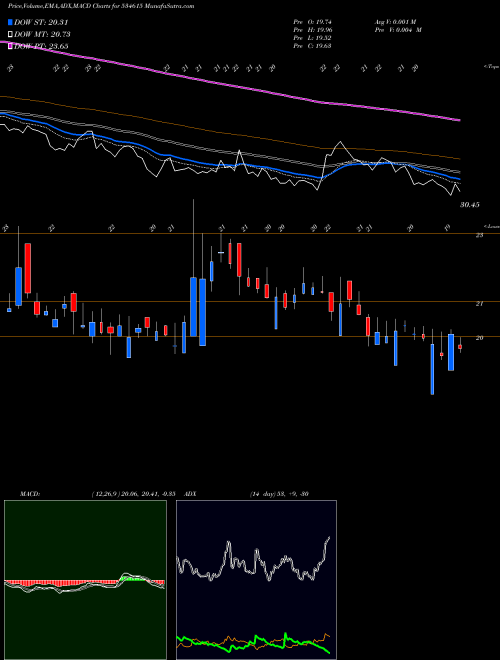This screenshot has height=660, width=500.
Task: Click the magenta DOW PT legend swatch
Action: tap(10, 46)
